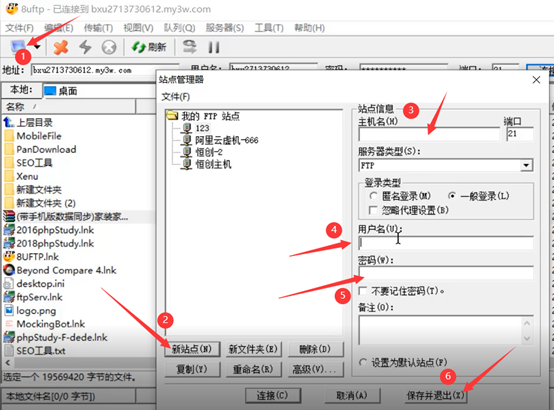Select site 恒创-2
The height and width of the screenshot is (410, 554).
(x=209, y=152)
